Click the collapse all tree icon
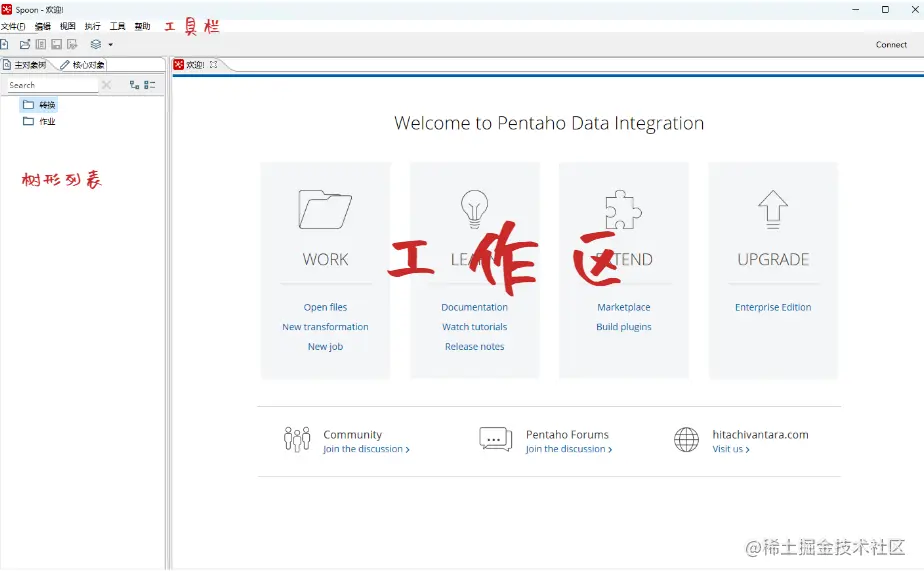 (150, 85)
